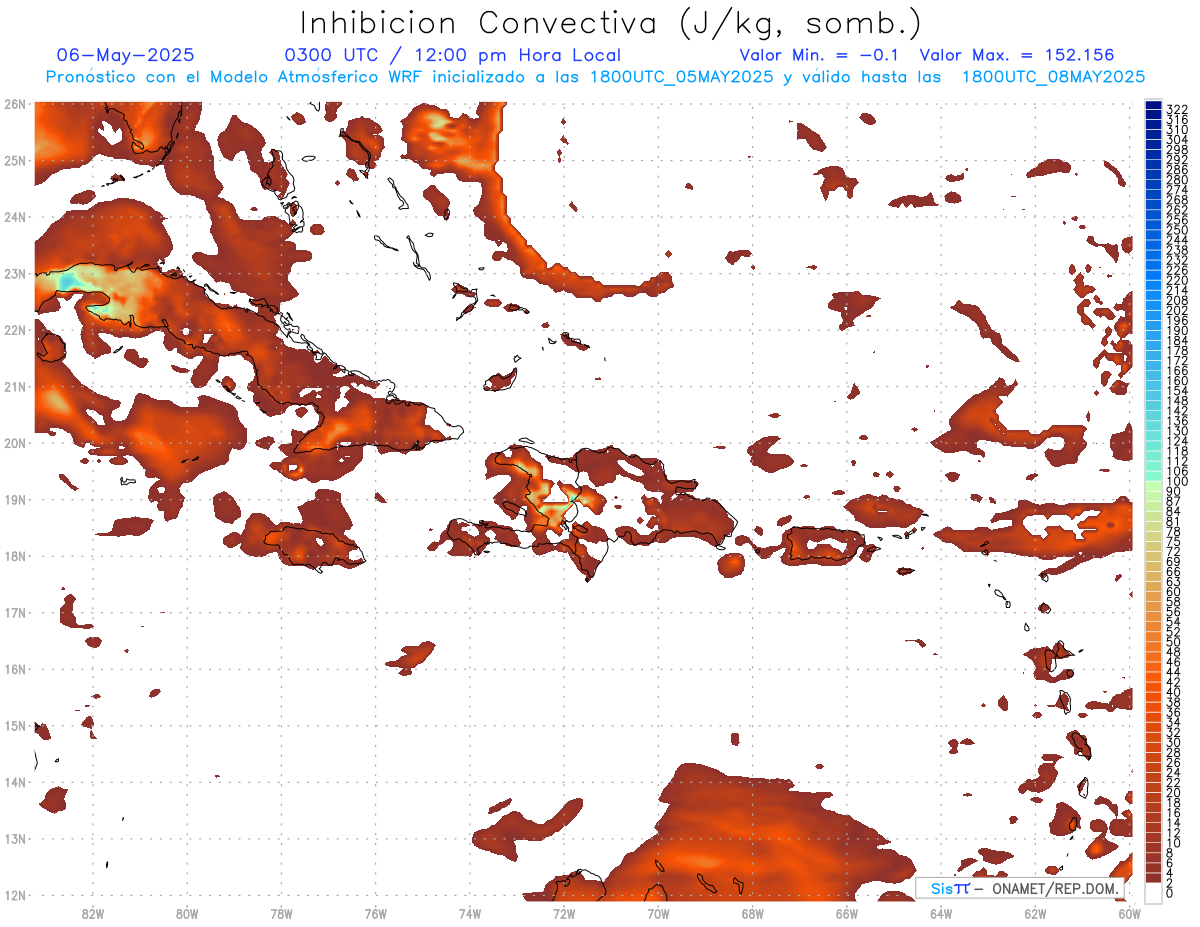The height and width of the screenshot is (927, 1200).
Task: Click the colorbar label 250
Action: click(1176, 230)
